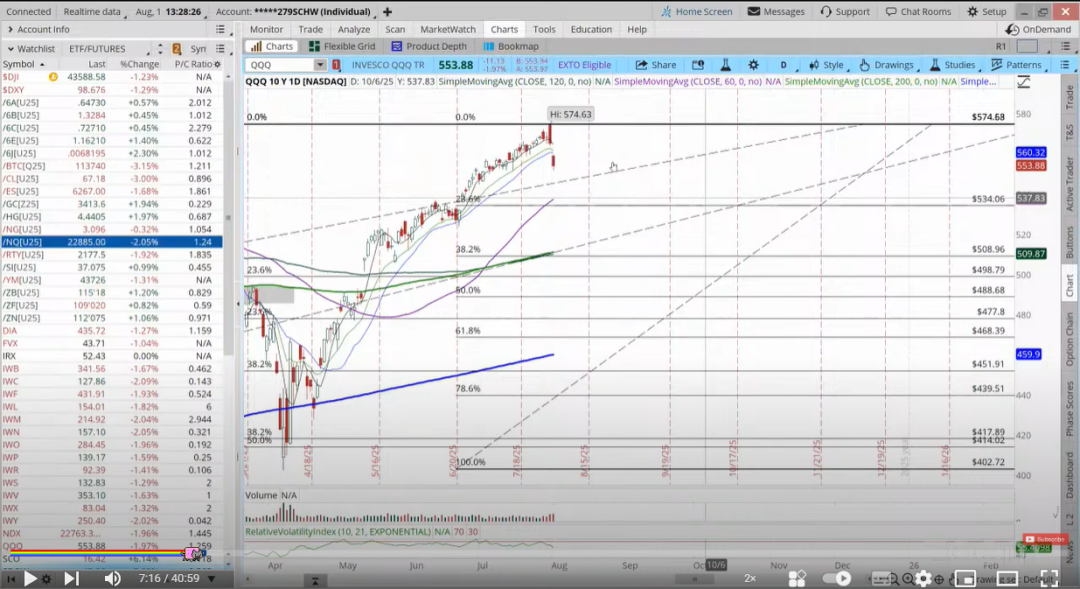
Task: Click the orange symbol-link 2 icon
Action: pos(177,49)
